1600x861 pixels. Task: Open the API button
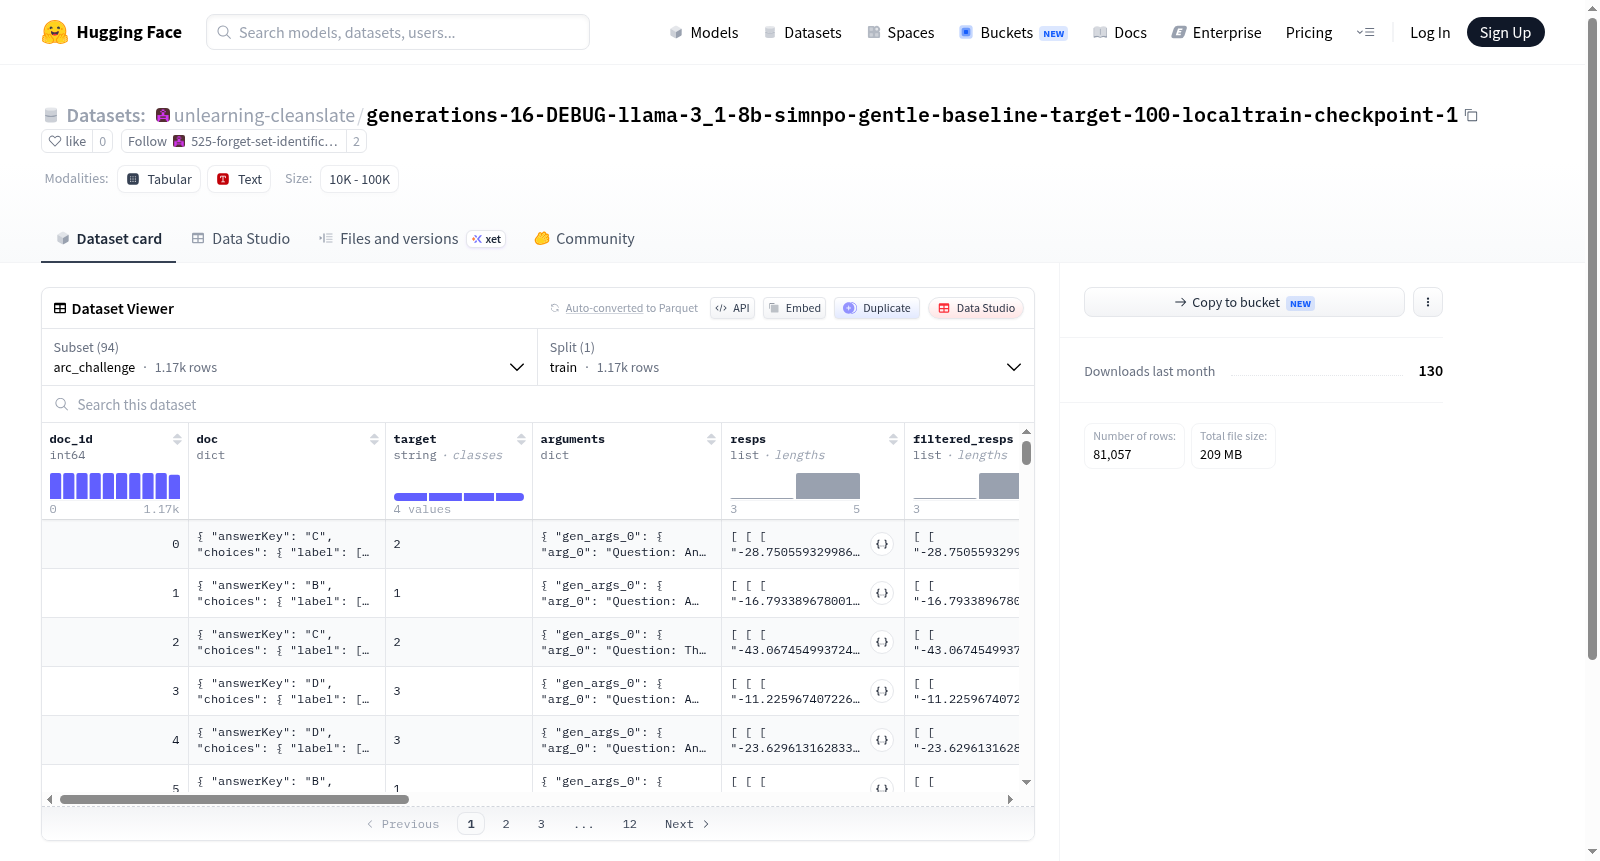click(733, 308)
